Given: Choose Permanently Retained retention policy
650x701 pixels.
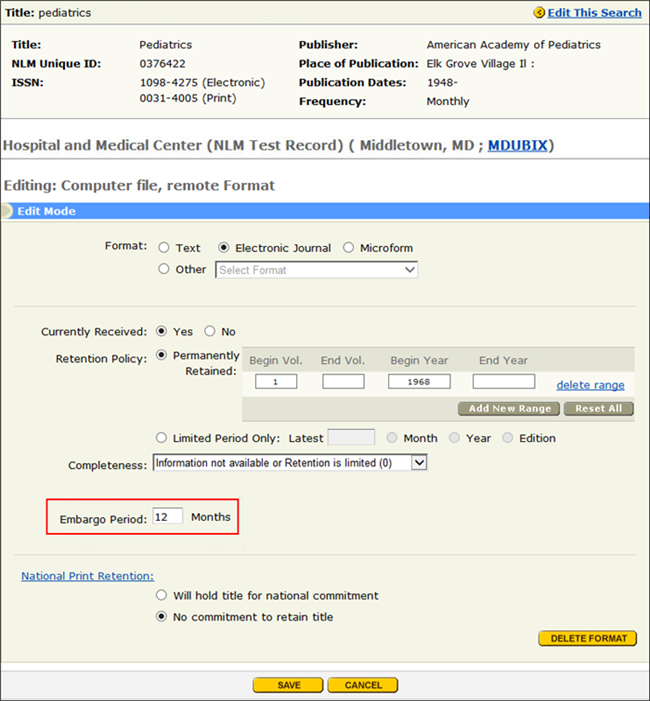Looking at the screenshot, I should coord(161,355).
